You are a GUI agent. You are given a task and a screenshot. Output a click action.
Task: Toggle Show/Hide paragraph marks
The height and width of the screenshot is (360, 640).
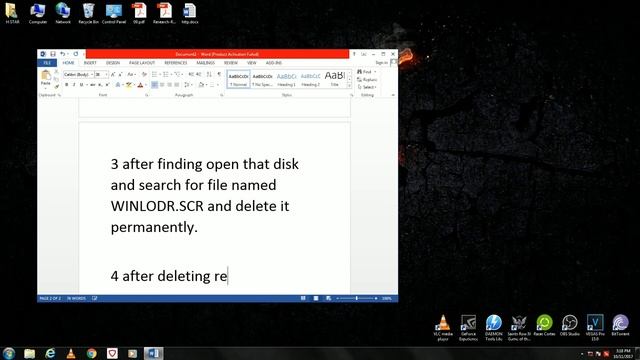[219, 74]
